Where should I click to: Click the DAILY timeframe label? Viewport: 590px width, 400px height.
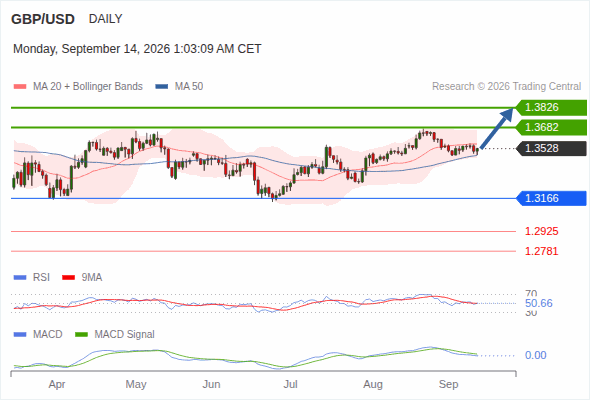pos(105,19)
